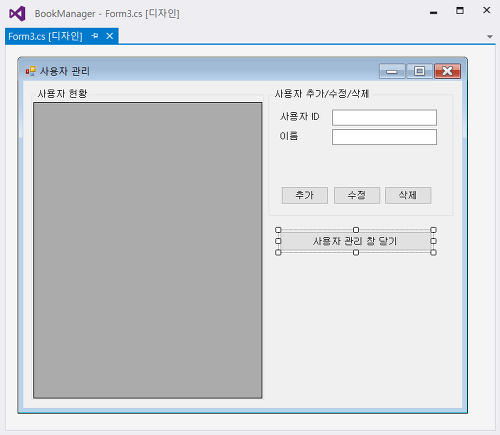The image size is (500, 435).
Task: Select the 삭제 button
Action: click(x=408, y=195)
